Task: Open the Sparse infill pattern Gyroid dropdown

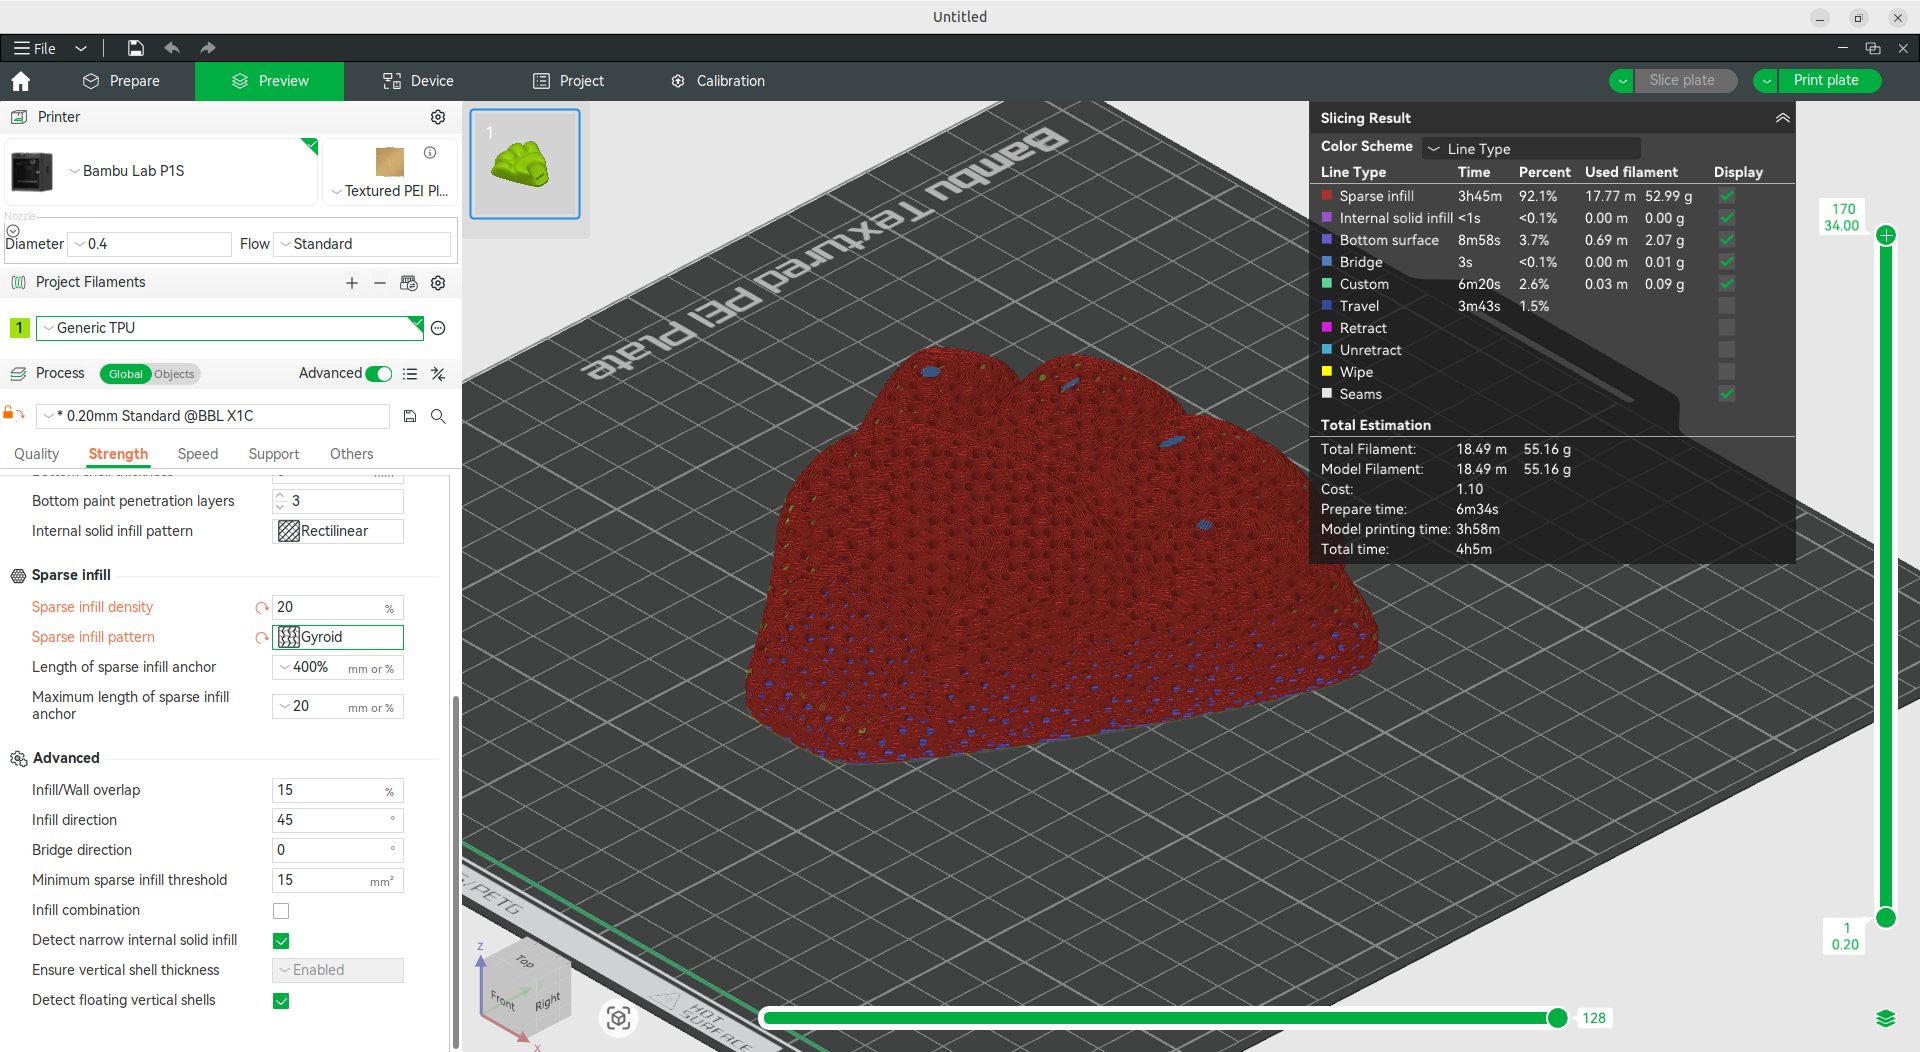Action: click(x=338, y=637)
